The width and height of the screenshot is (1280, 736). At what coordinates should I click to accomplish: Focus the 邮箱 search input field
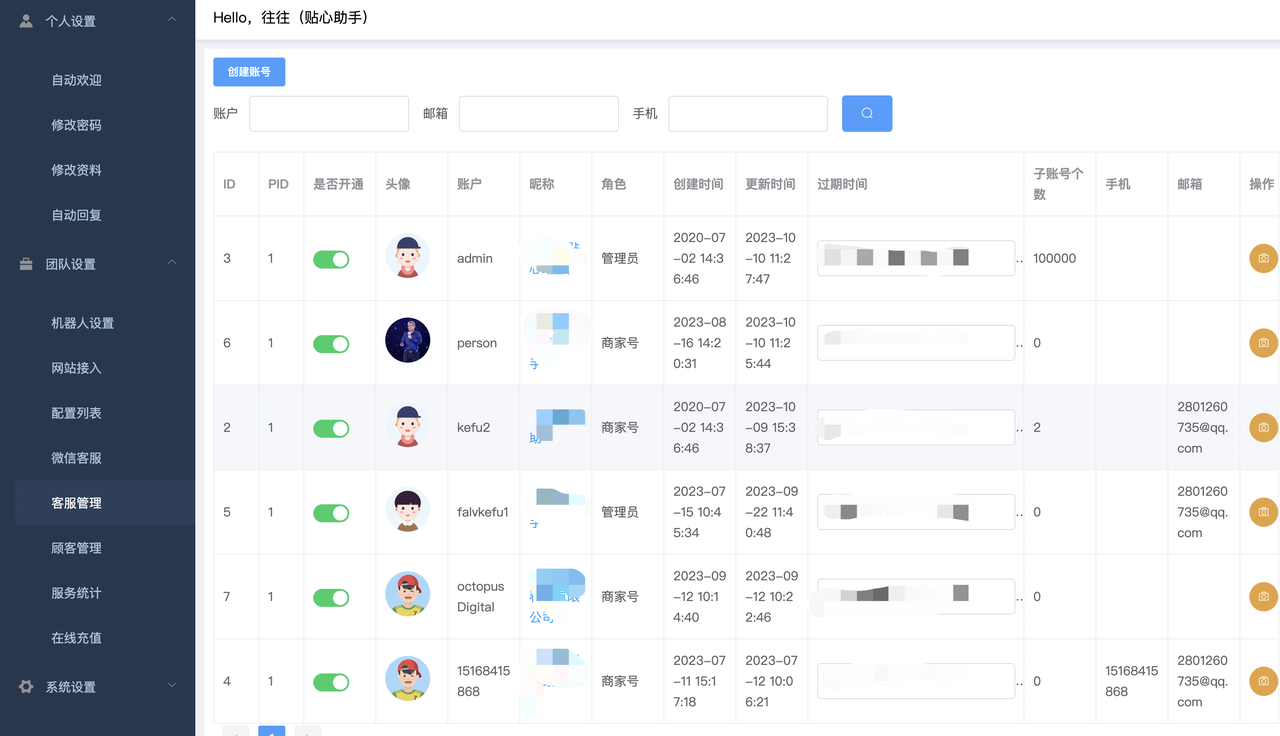point(538,114)
